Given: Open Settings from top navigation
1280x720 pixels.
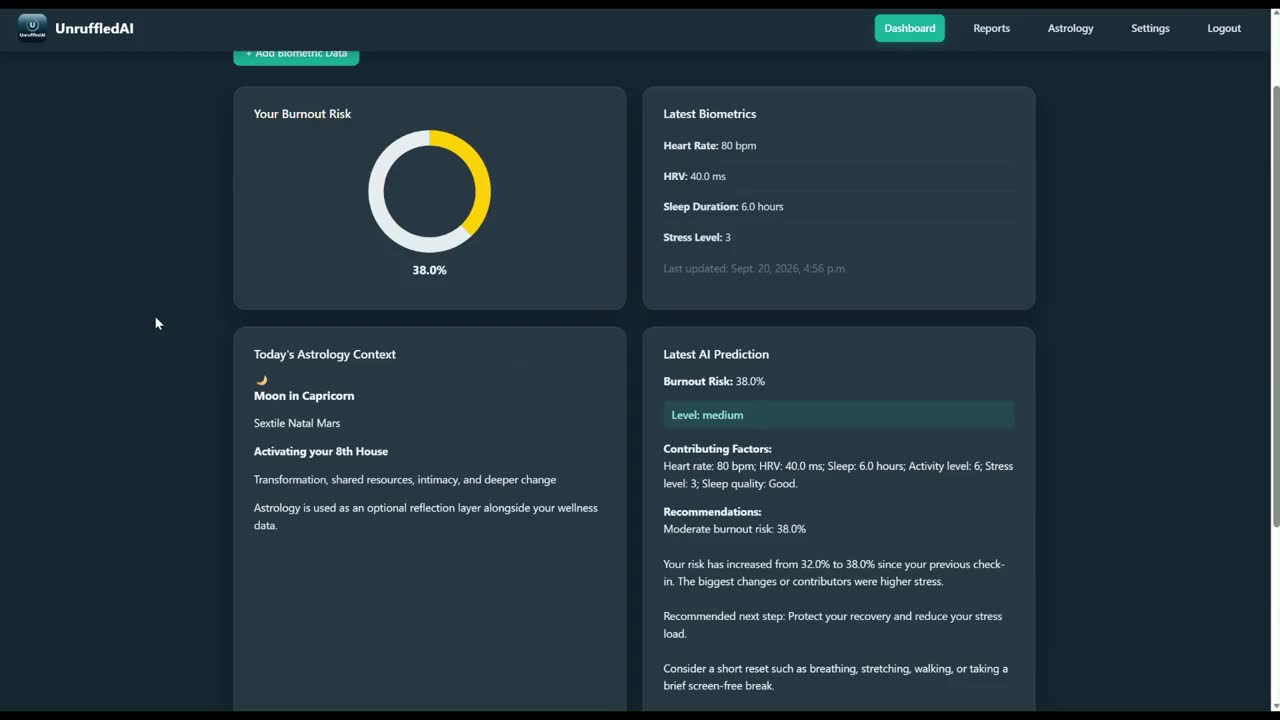Looking at the screenshot, I should pos(1150,28).
